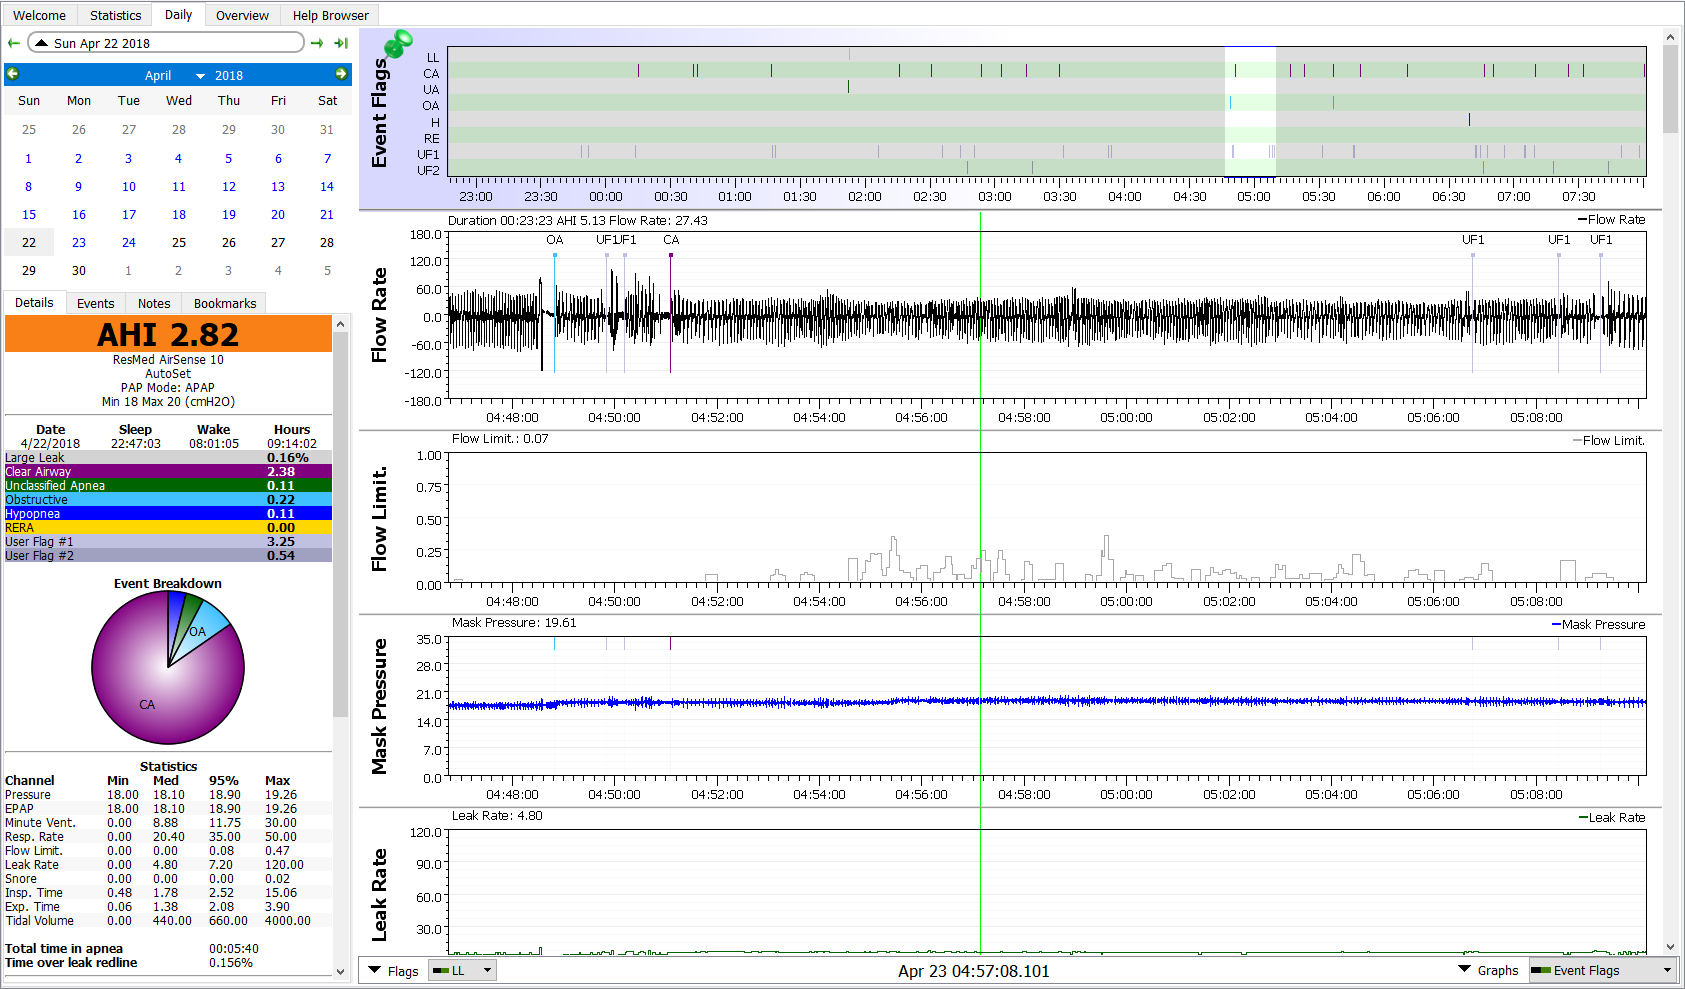The image size is (1685, 989).
Task: Click the Flow Rate legend label
Action: tap(1612, 219)
